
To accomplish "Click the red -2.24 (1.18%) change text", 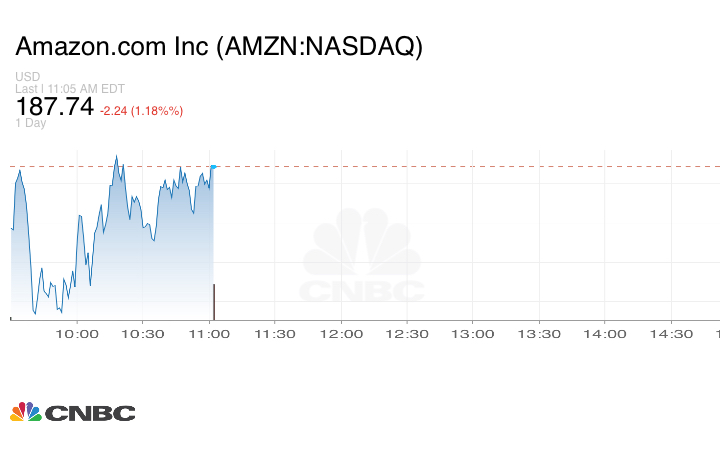I will (x=141, y=110).
